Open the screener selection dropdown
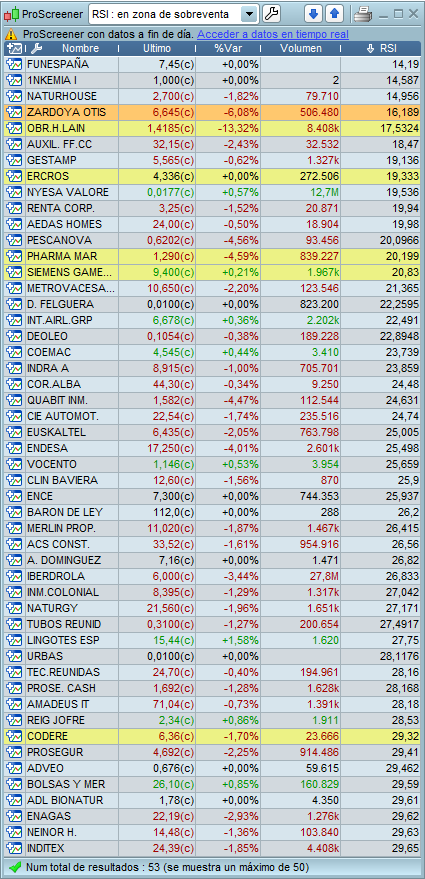This screenshot has height=879, width=425. [x=250, y=14]
